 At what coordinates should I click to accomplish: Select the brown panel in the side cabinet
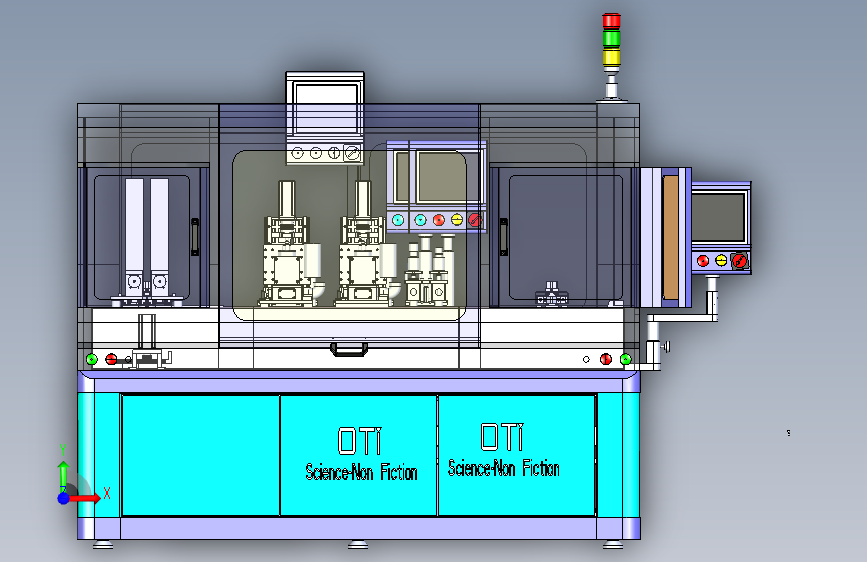pyautogui.click(x=670, y=238)
